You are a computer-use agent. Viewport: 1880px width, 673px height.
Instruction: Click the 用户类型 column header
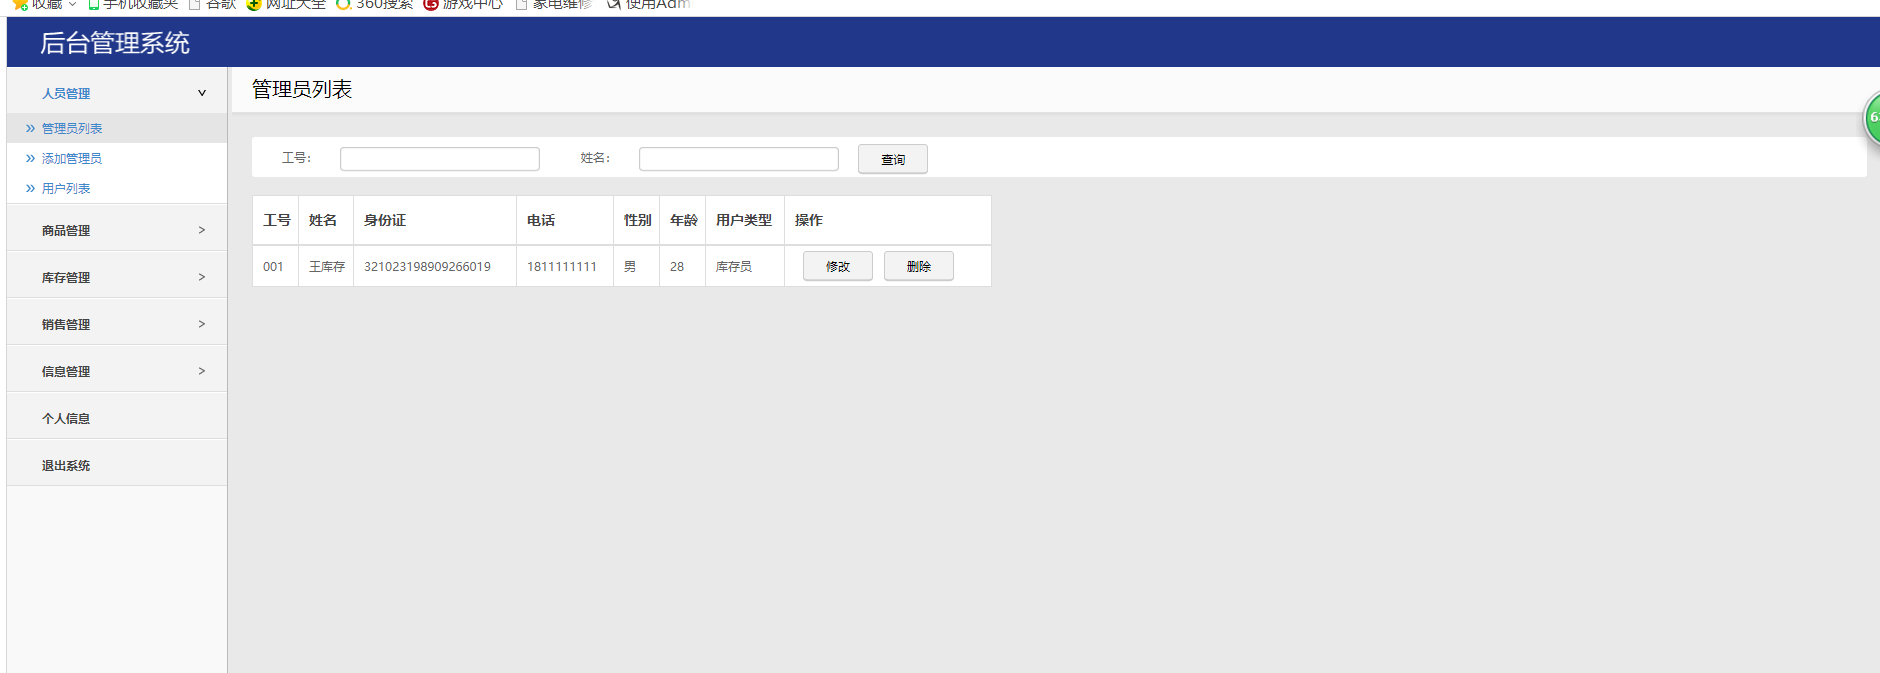pyautogui.click(x=744, y=220)
